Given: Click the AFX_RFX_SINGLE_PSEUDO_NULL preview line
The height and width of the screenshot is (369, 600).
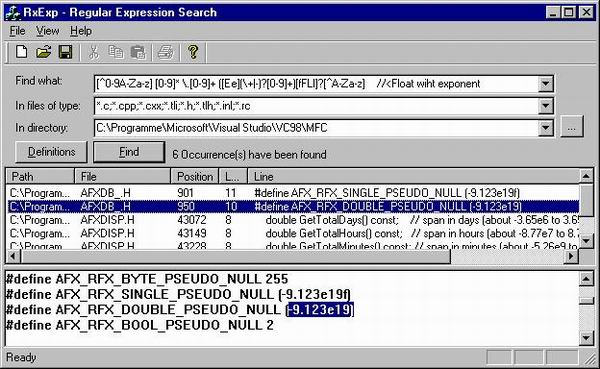Looking at the screenshot, I should click(x=178, y=294).
